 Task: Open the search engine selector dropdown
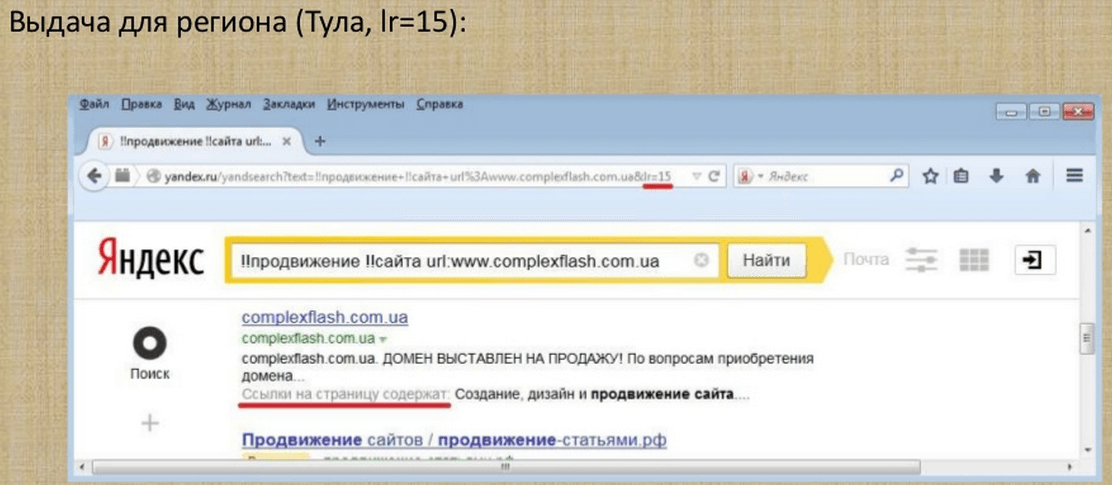click(752, 176)
